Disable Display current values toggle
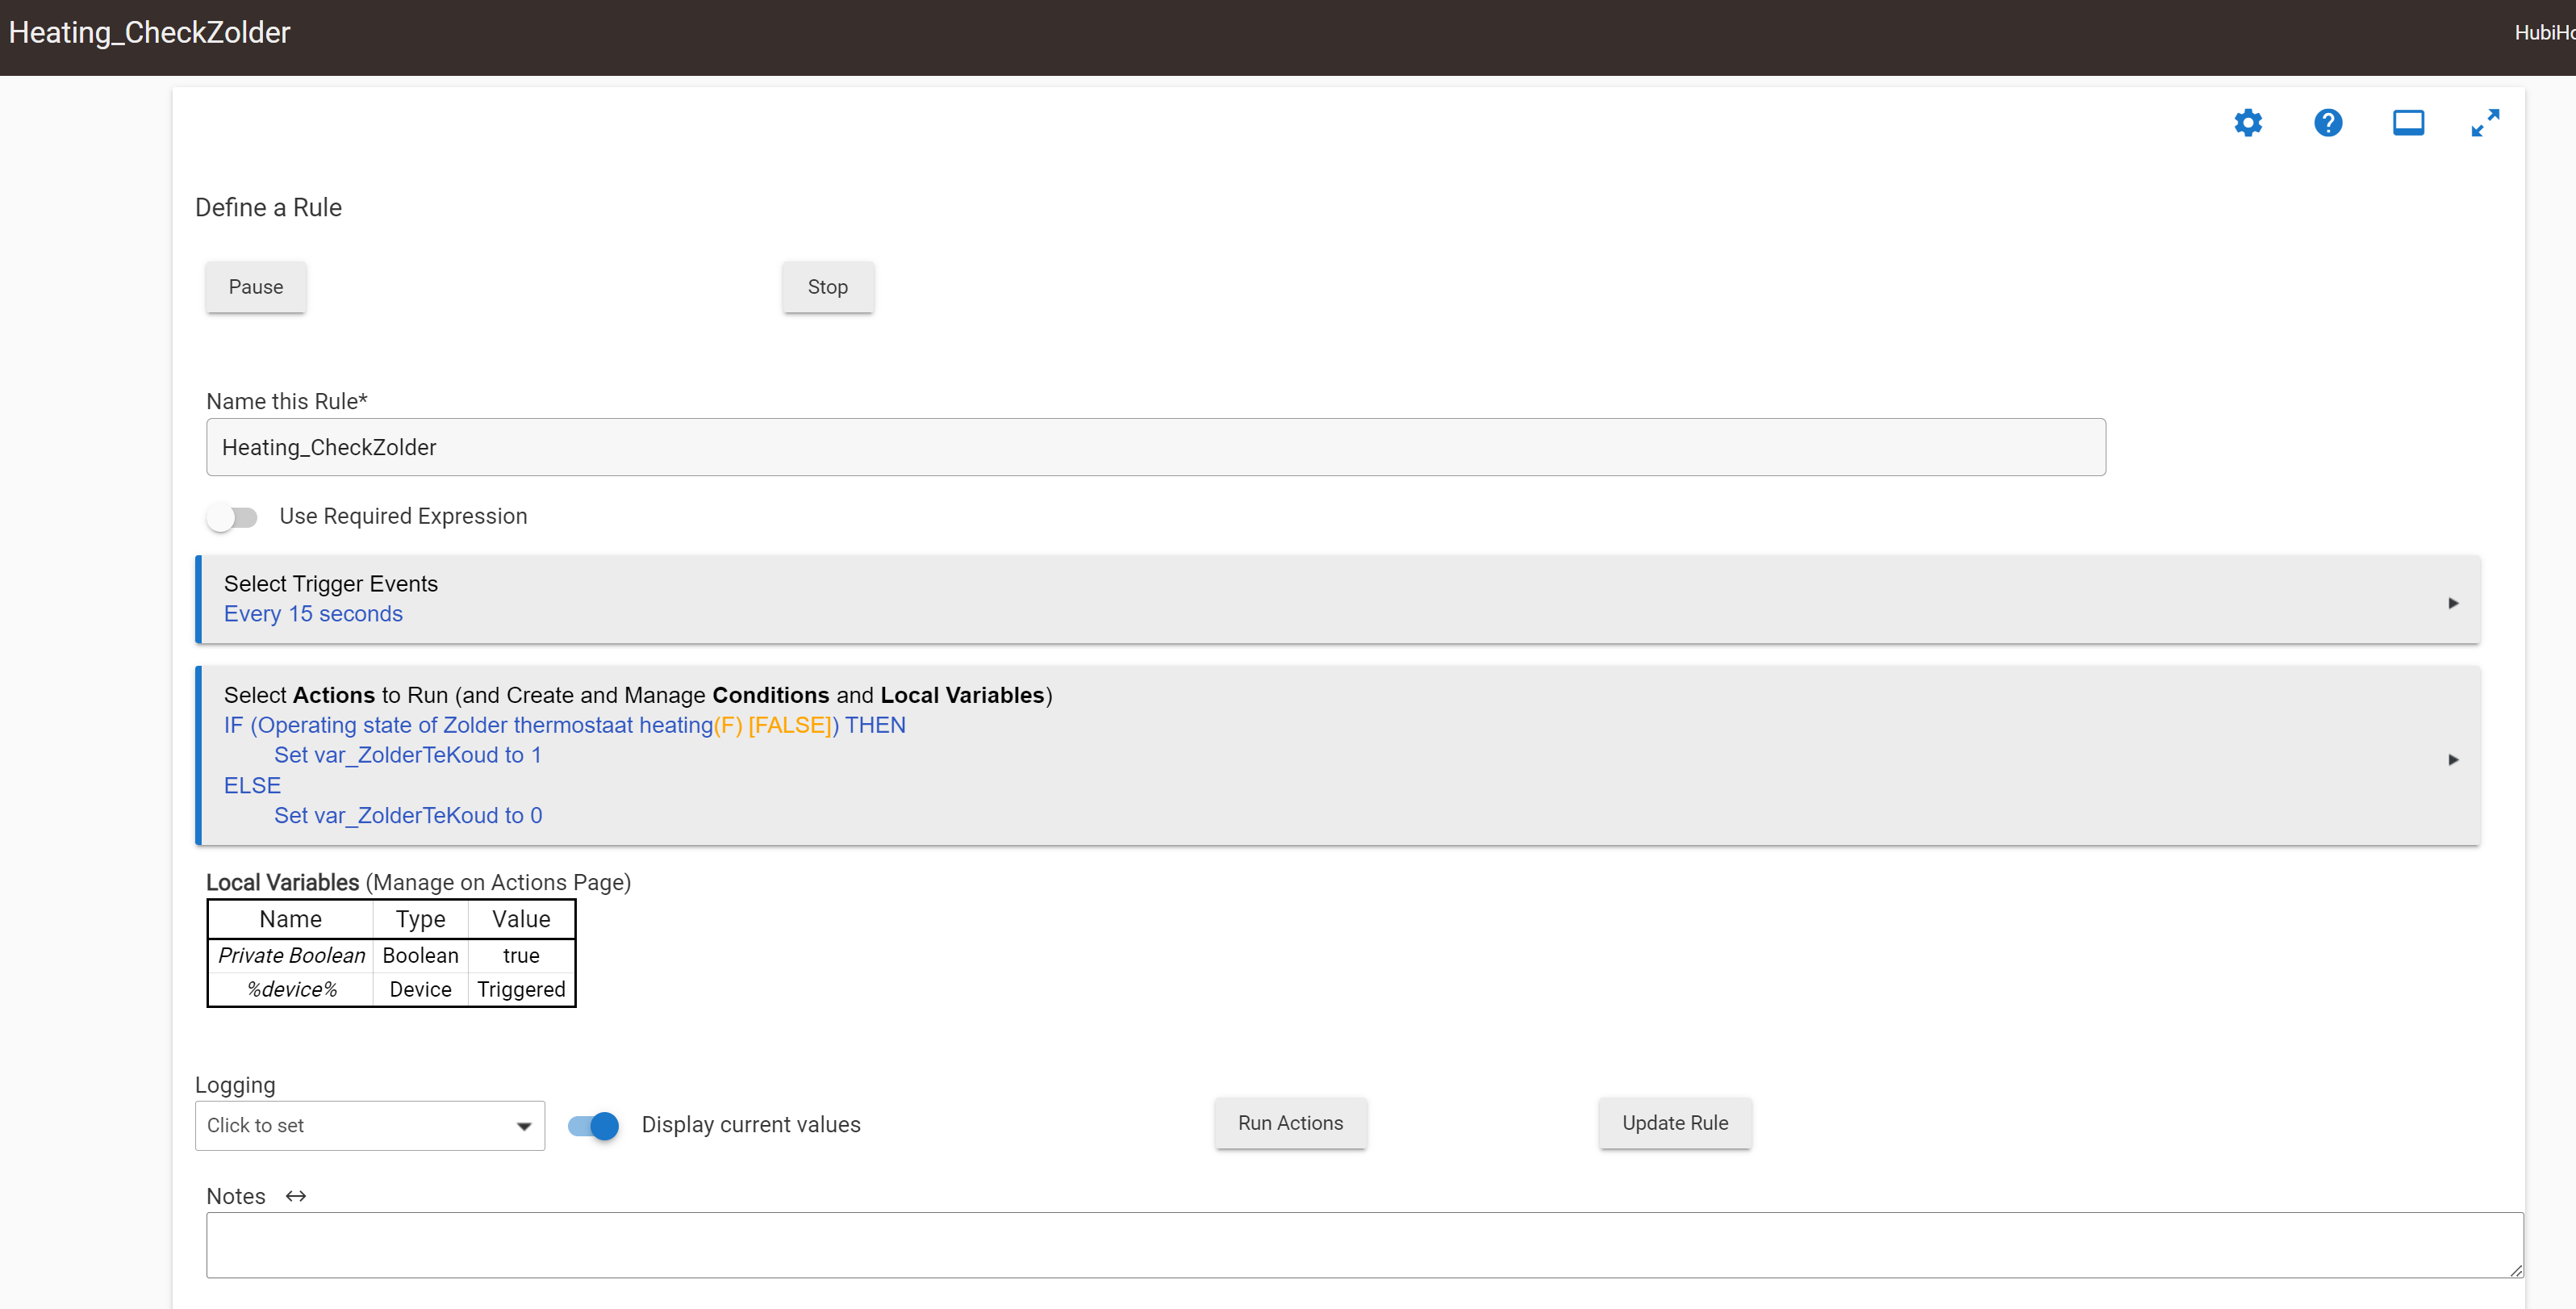This screenshot has width=2576, height=1309. [594, 1125]
